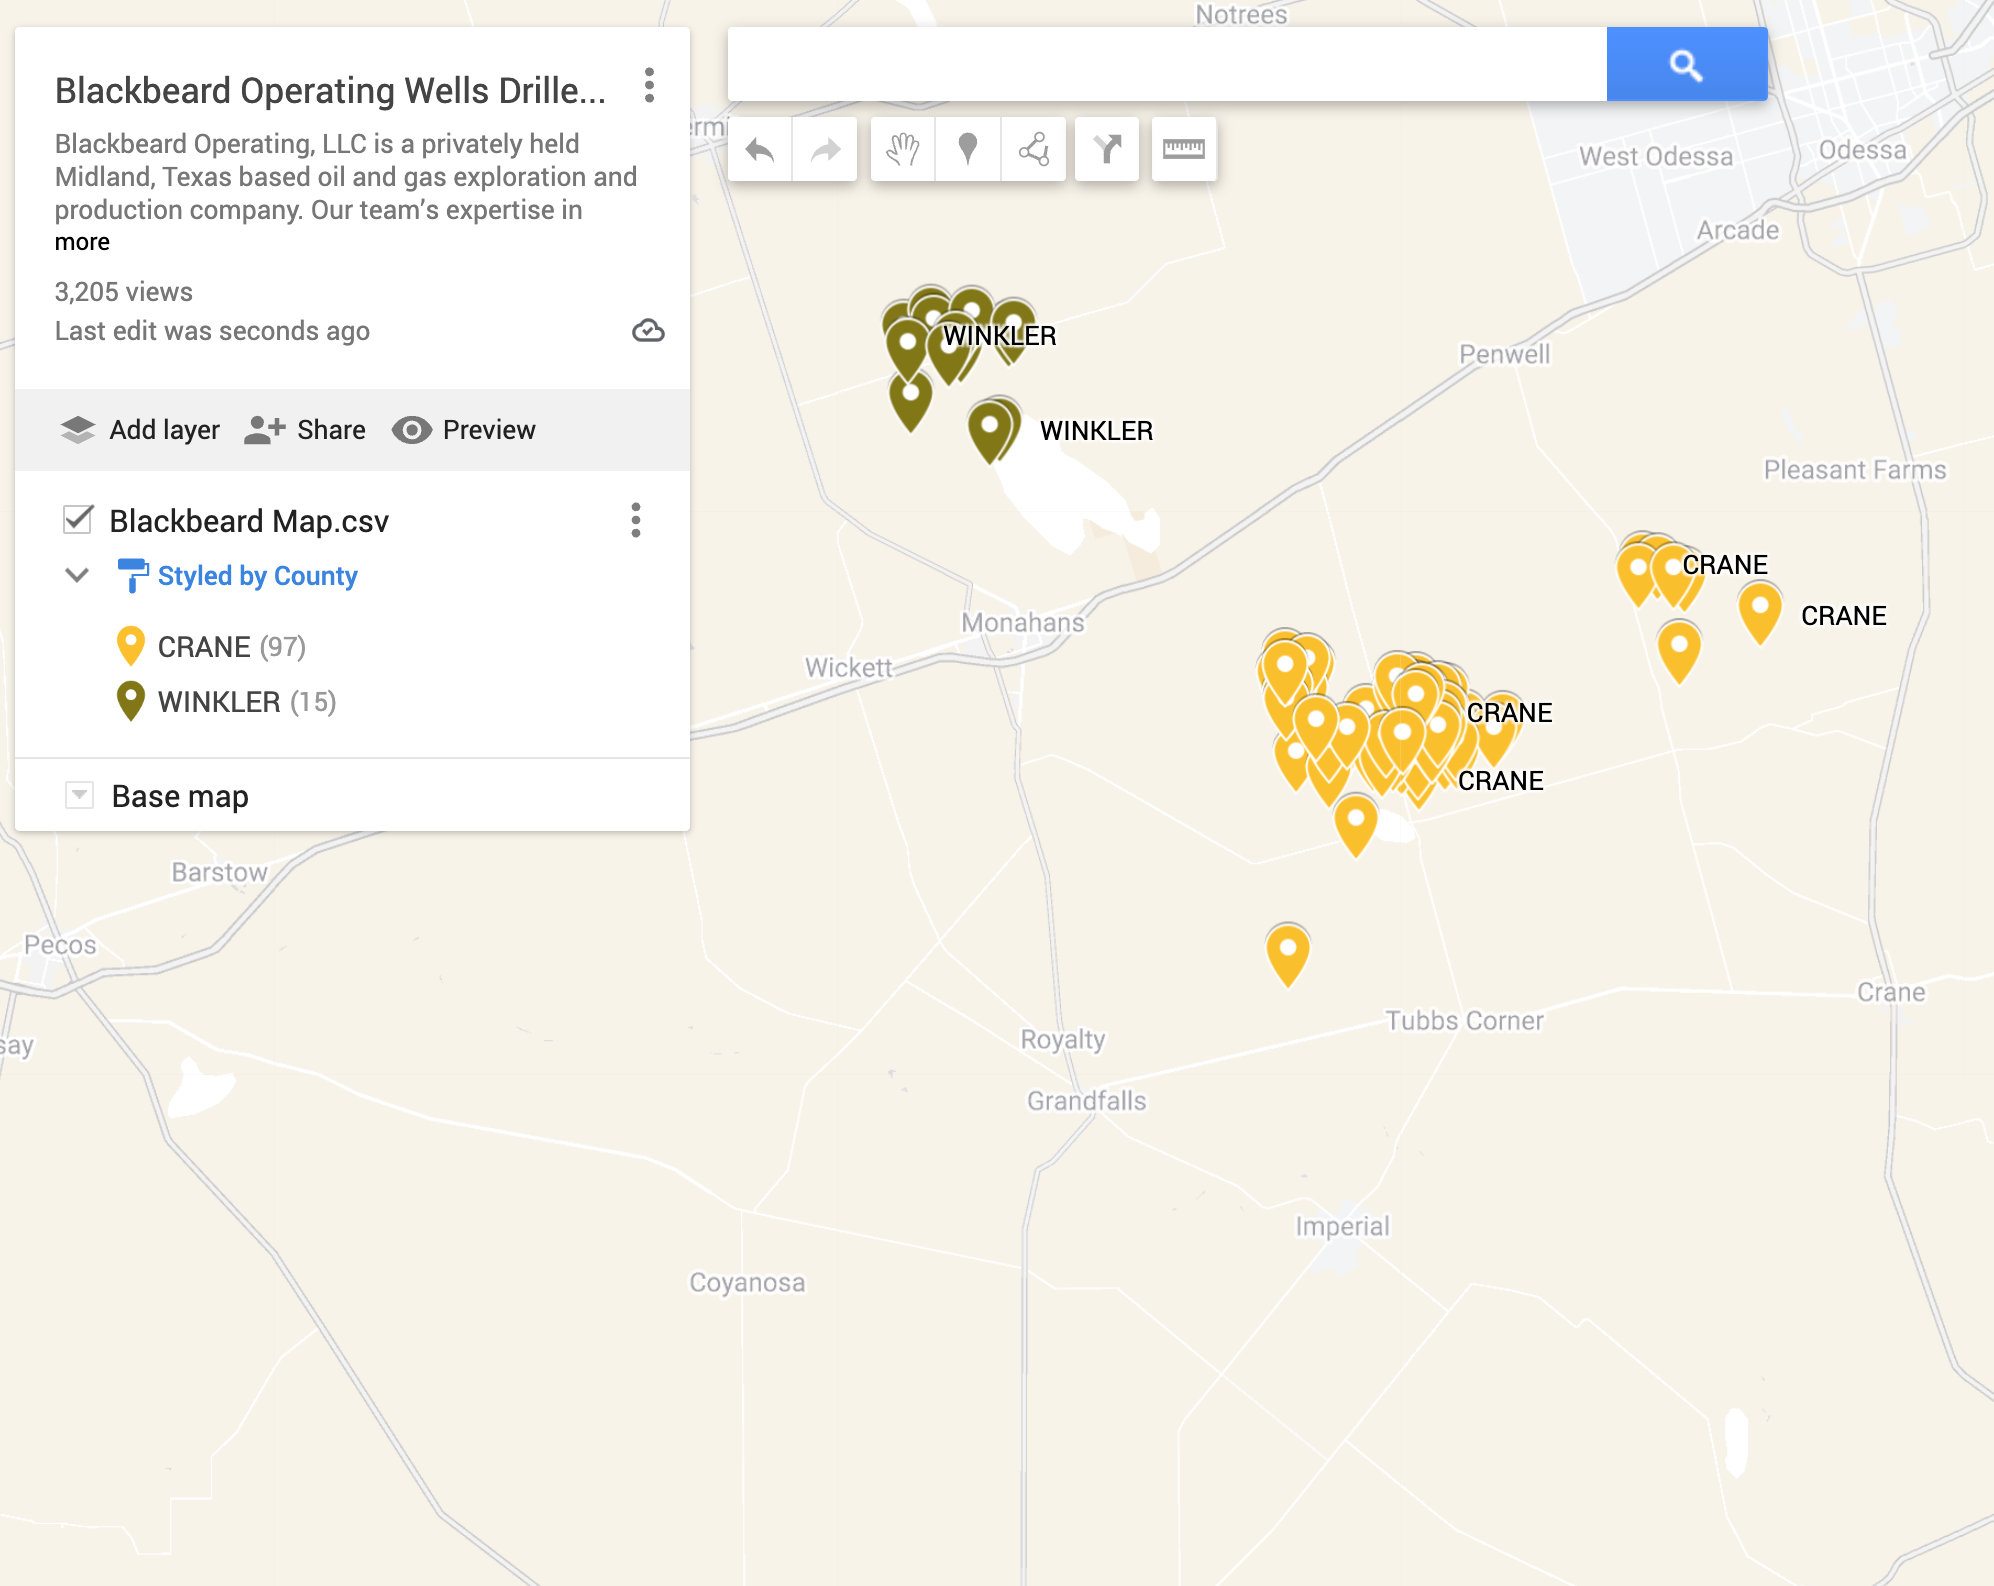1994x1586 pixels.
Task: Open the Add directions tool
Action: tap(1107, 150)
